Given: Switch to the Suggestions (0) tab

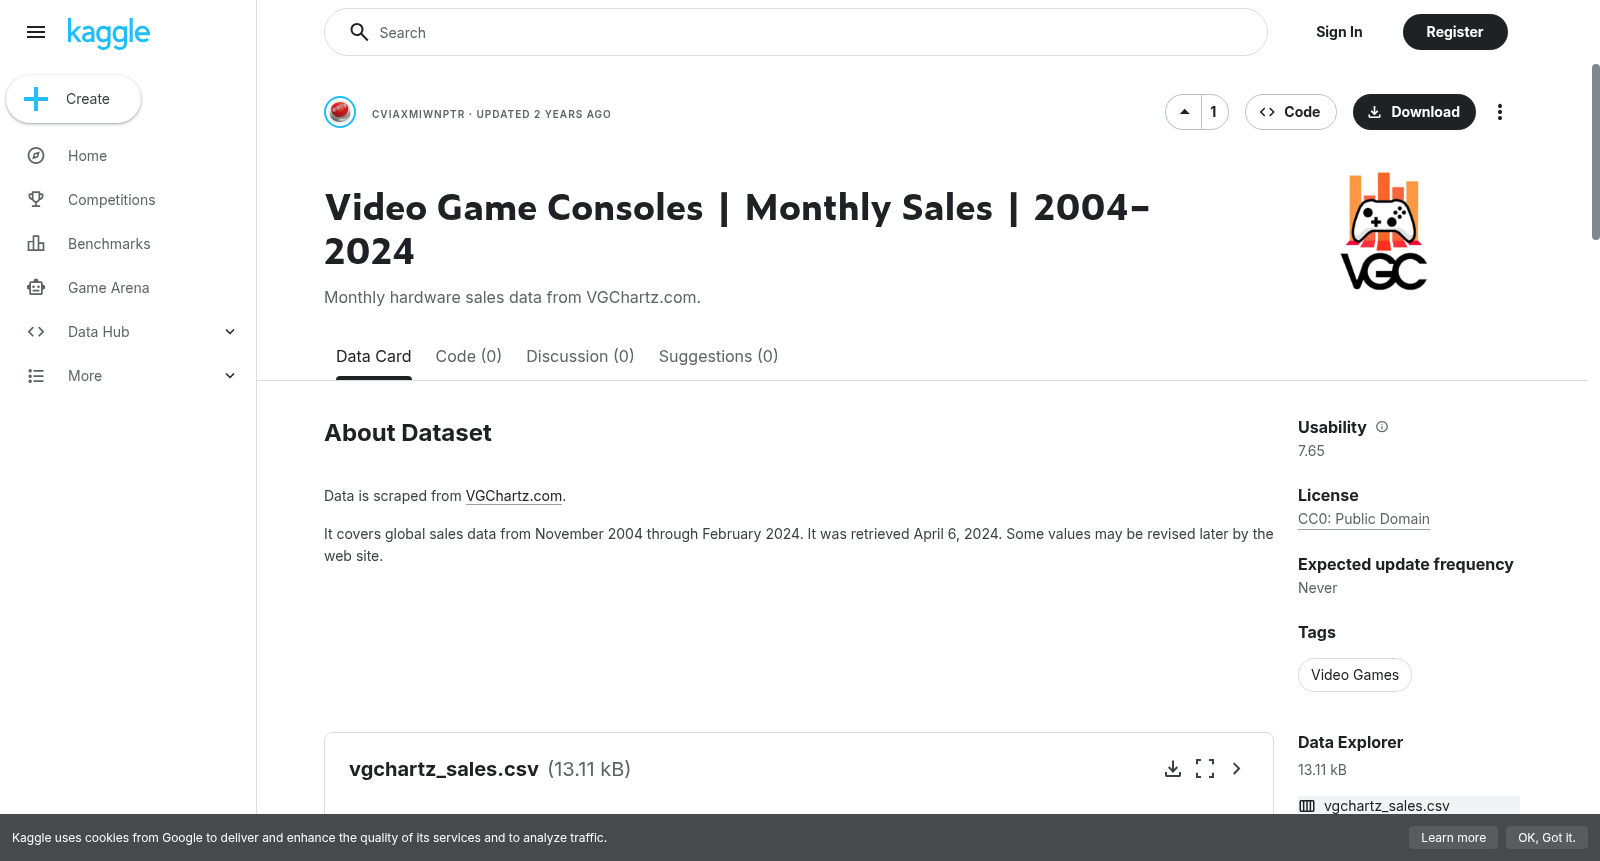Looking at the screenshot, I should pos(718,356).
